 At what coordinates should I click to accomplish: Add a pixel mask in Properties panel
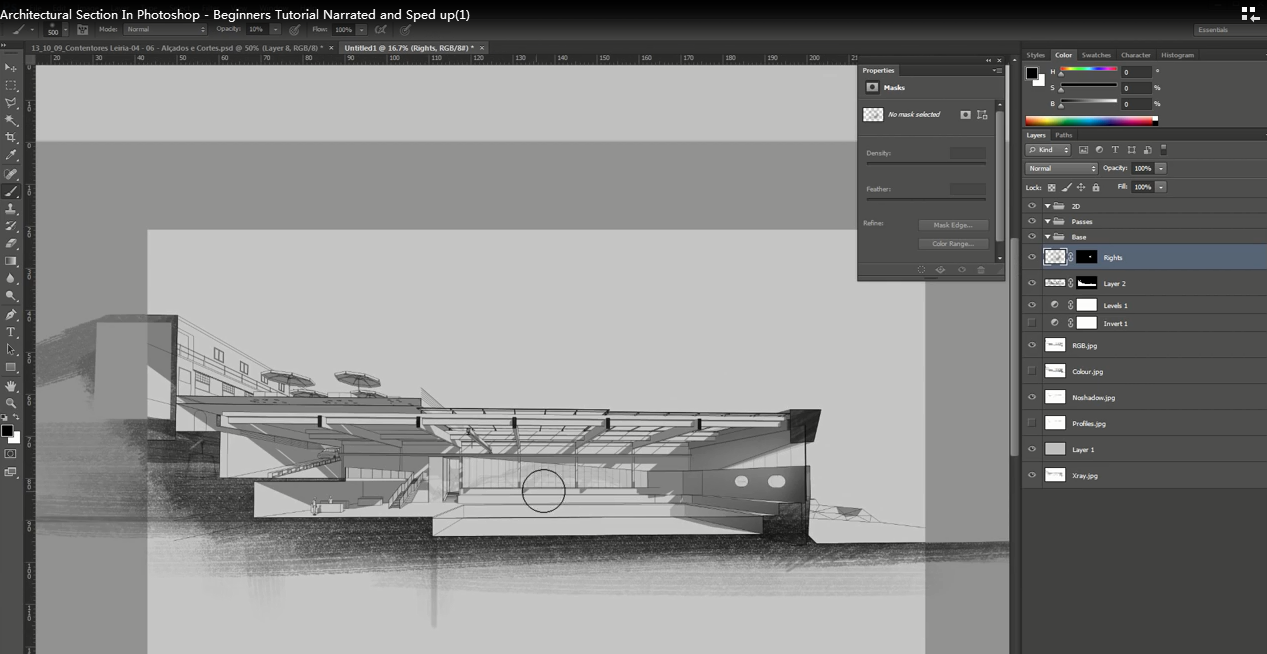(965, 115)
